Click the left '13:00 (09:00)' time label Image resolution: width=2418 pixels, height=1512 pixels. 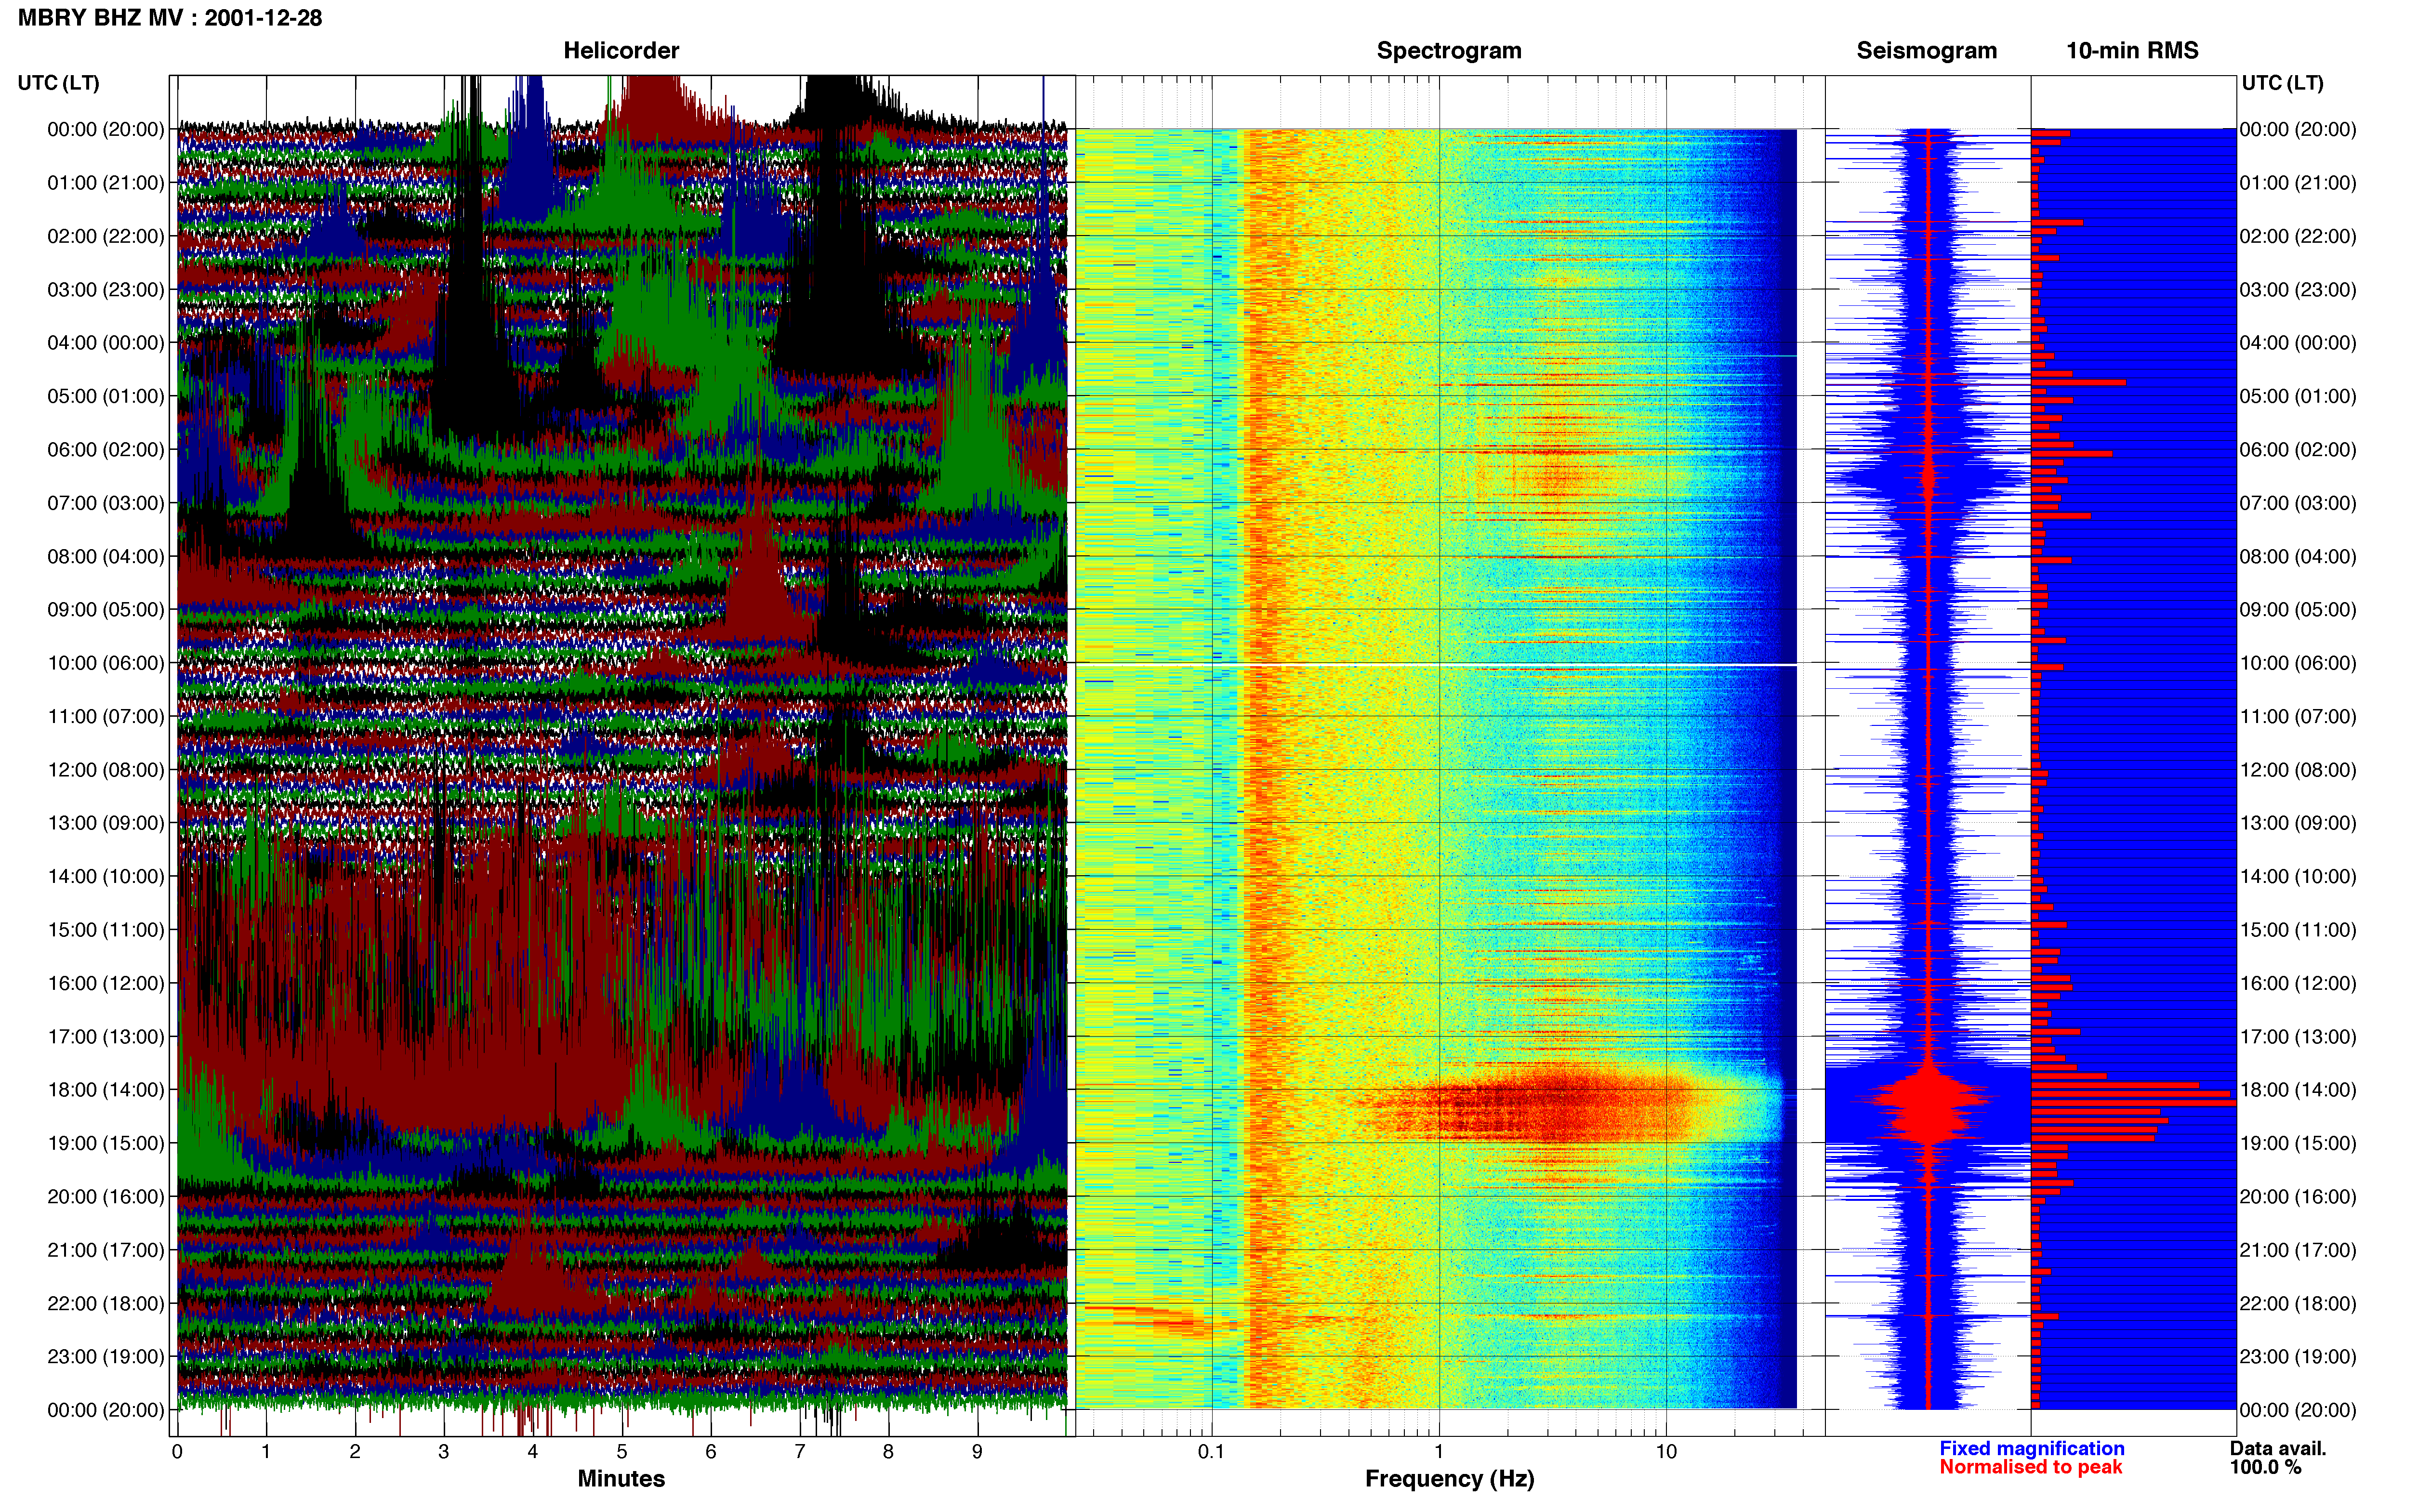pyautogui.click(x=106, y=823)
